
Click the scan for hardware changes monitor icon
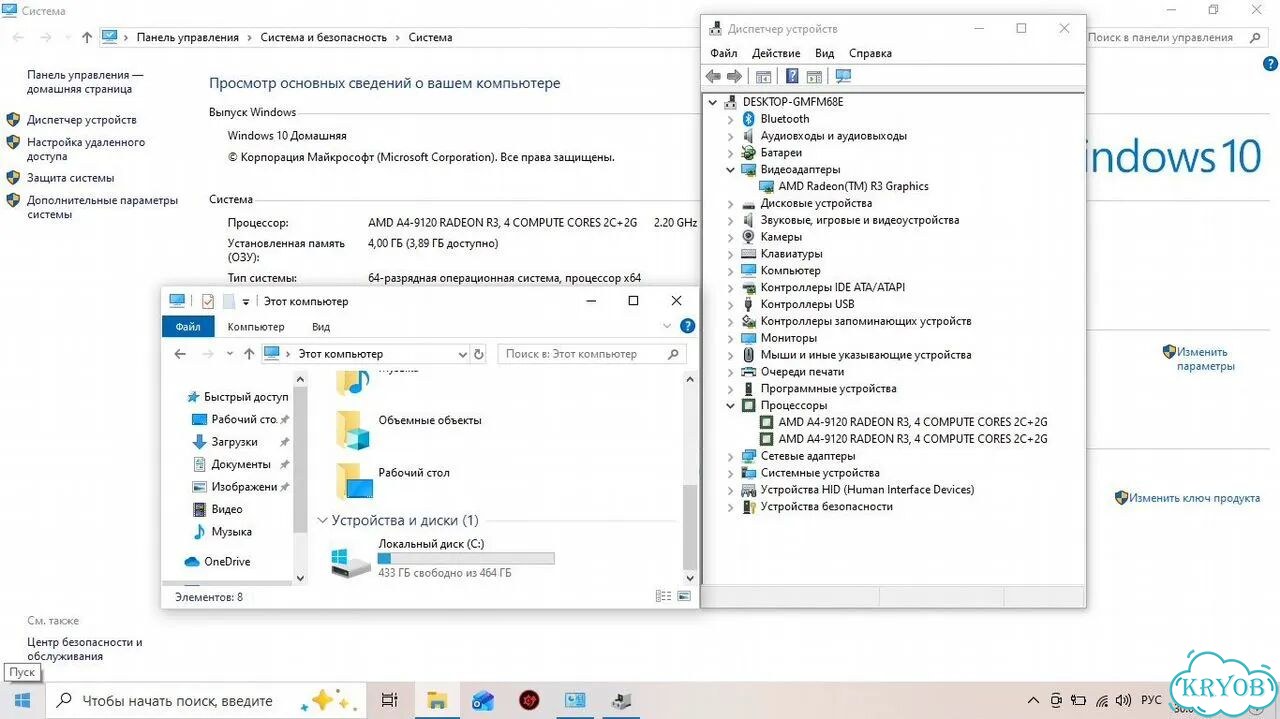click(x=843, y=77)
